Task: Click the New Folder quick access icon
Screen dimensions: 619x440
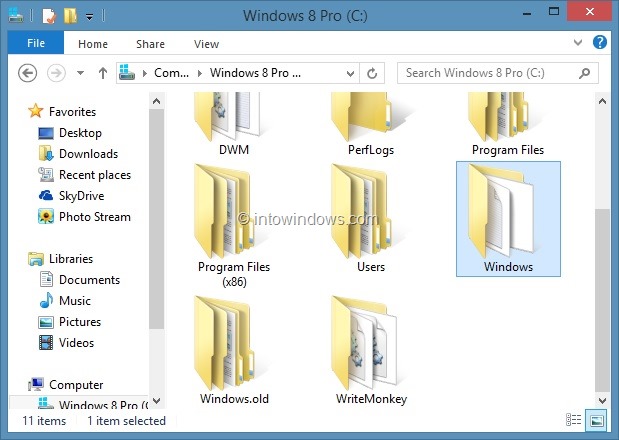Action: [70, 16]
